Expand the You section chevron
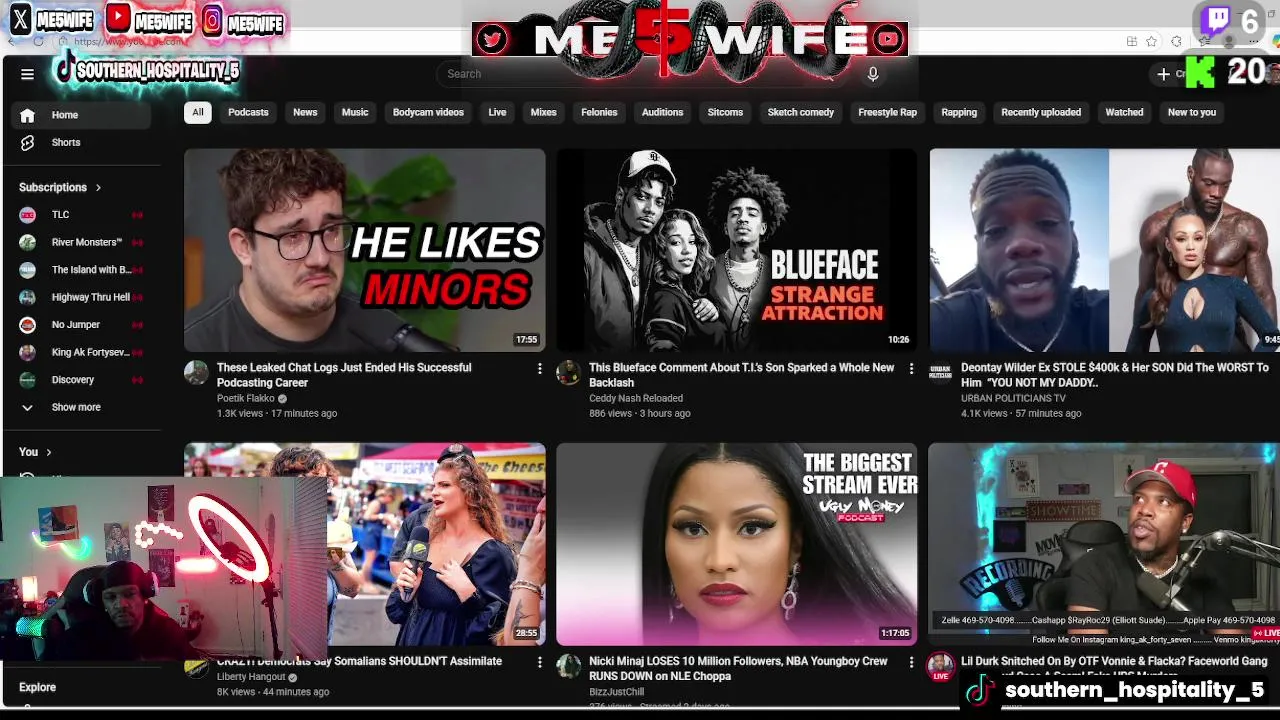The width and height of the screenshot is (1280, 720). coord(48,452)
